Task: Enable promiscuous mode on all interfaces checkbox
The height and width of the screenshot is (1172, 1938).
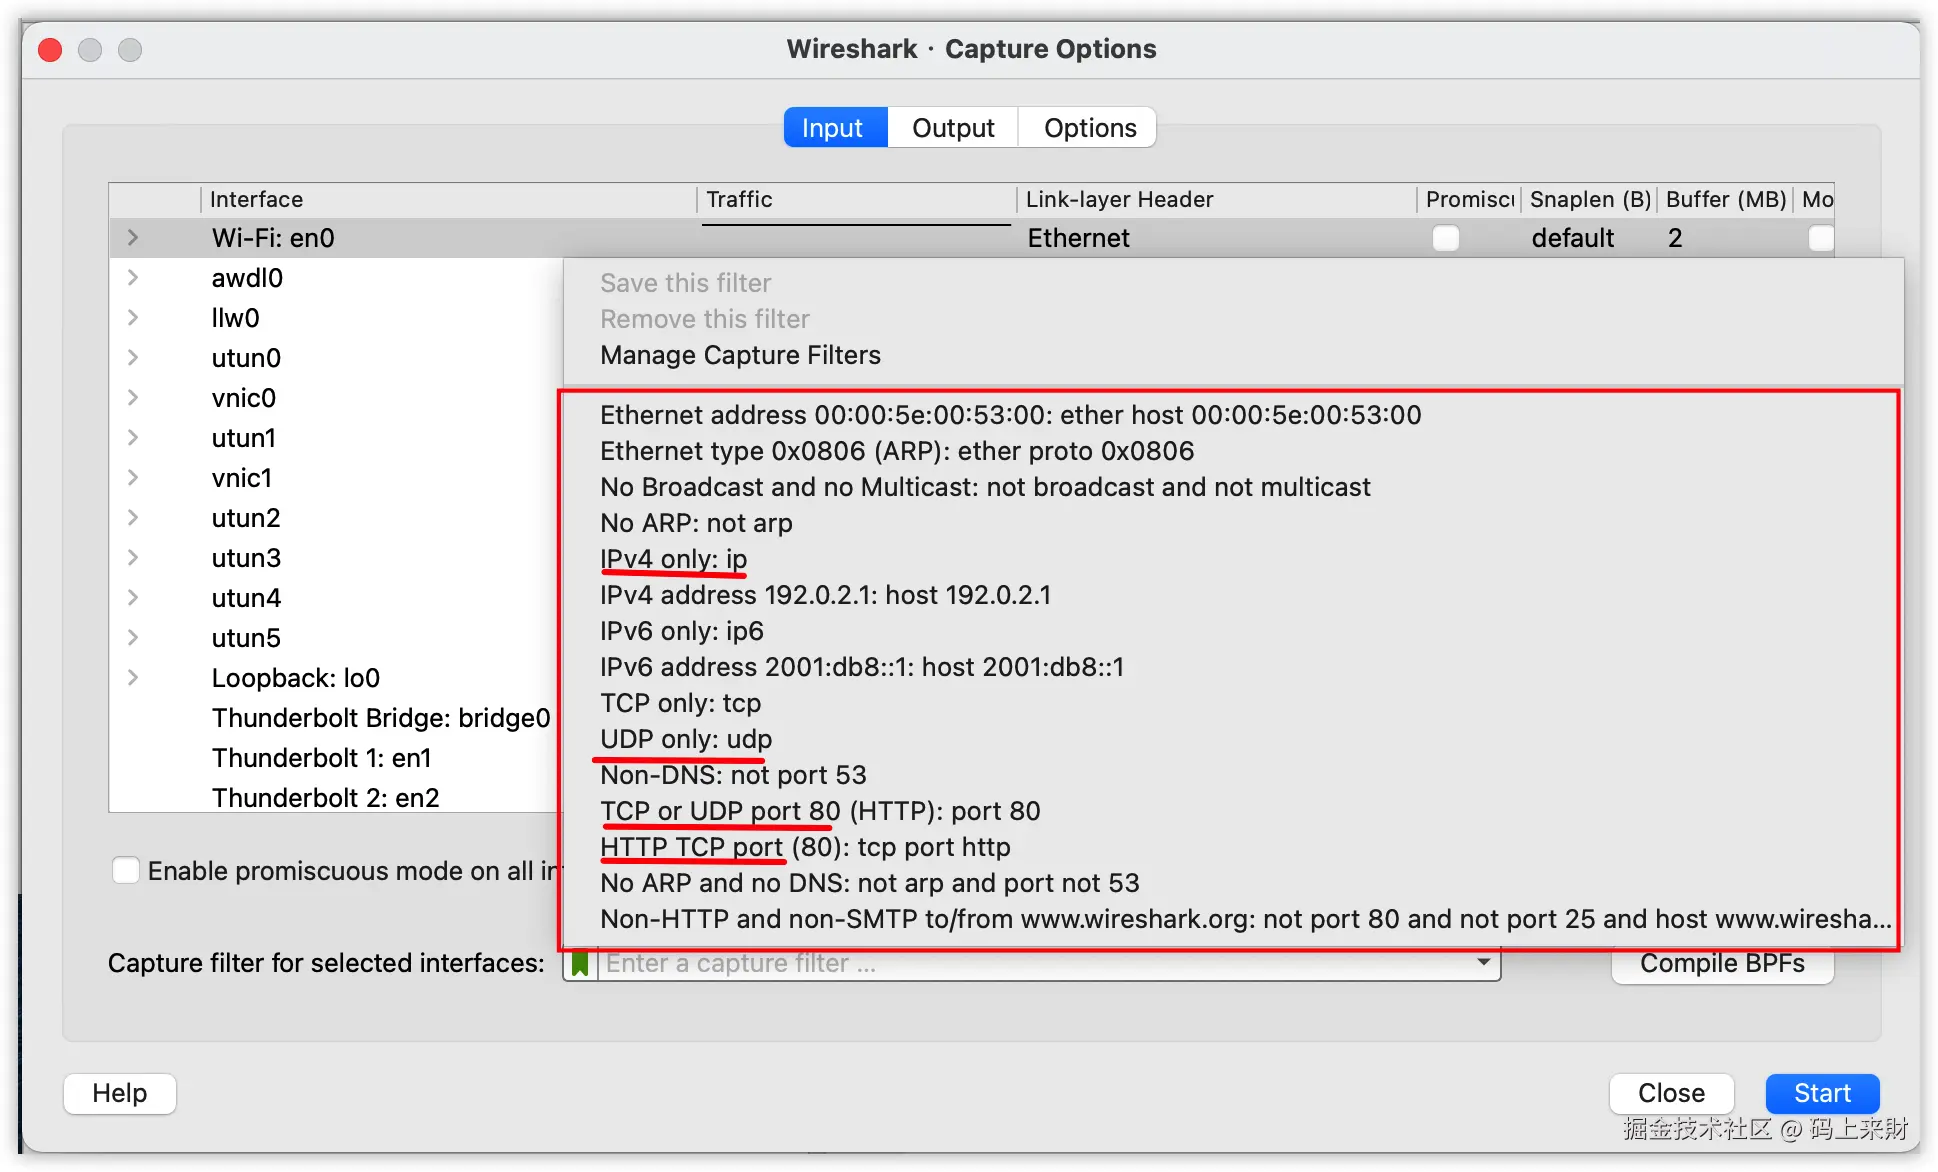Action: [126, 870]
